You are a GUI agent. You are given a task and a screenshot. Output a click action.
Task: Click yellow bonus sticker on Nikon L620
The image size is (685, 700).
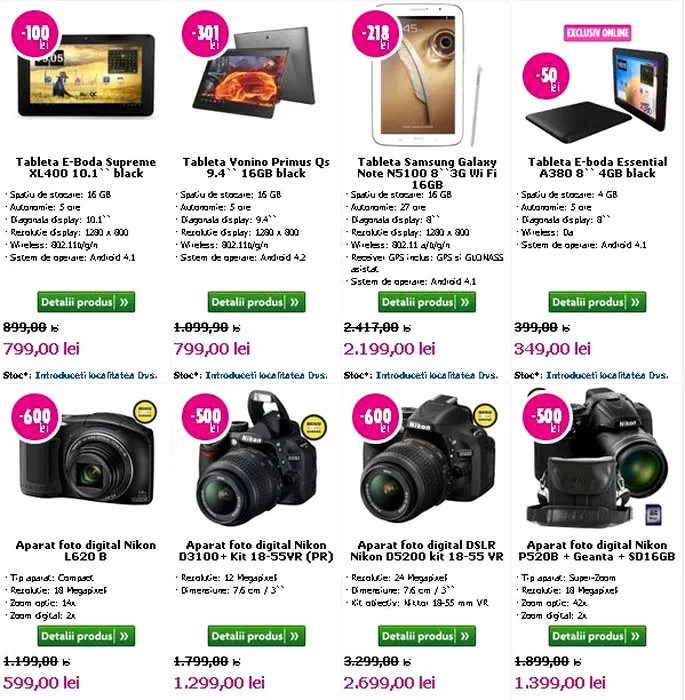pos(145,412)
